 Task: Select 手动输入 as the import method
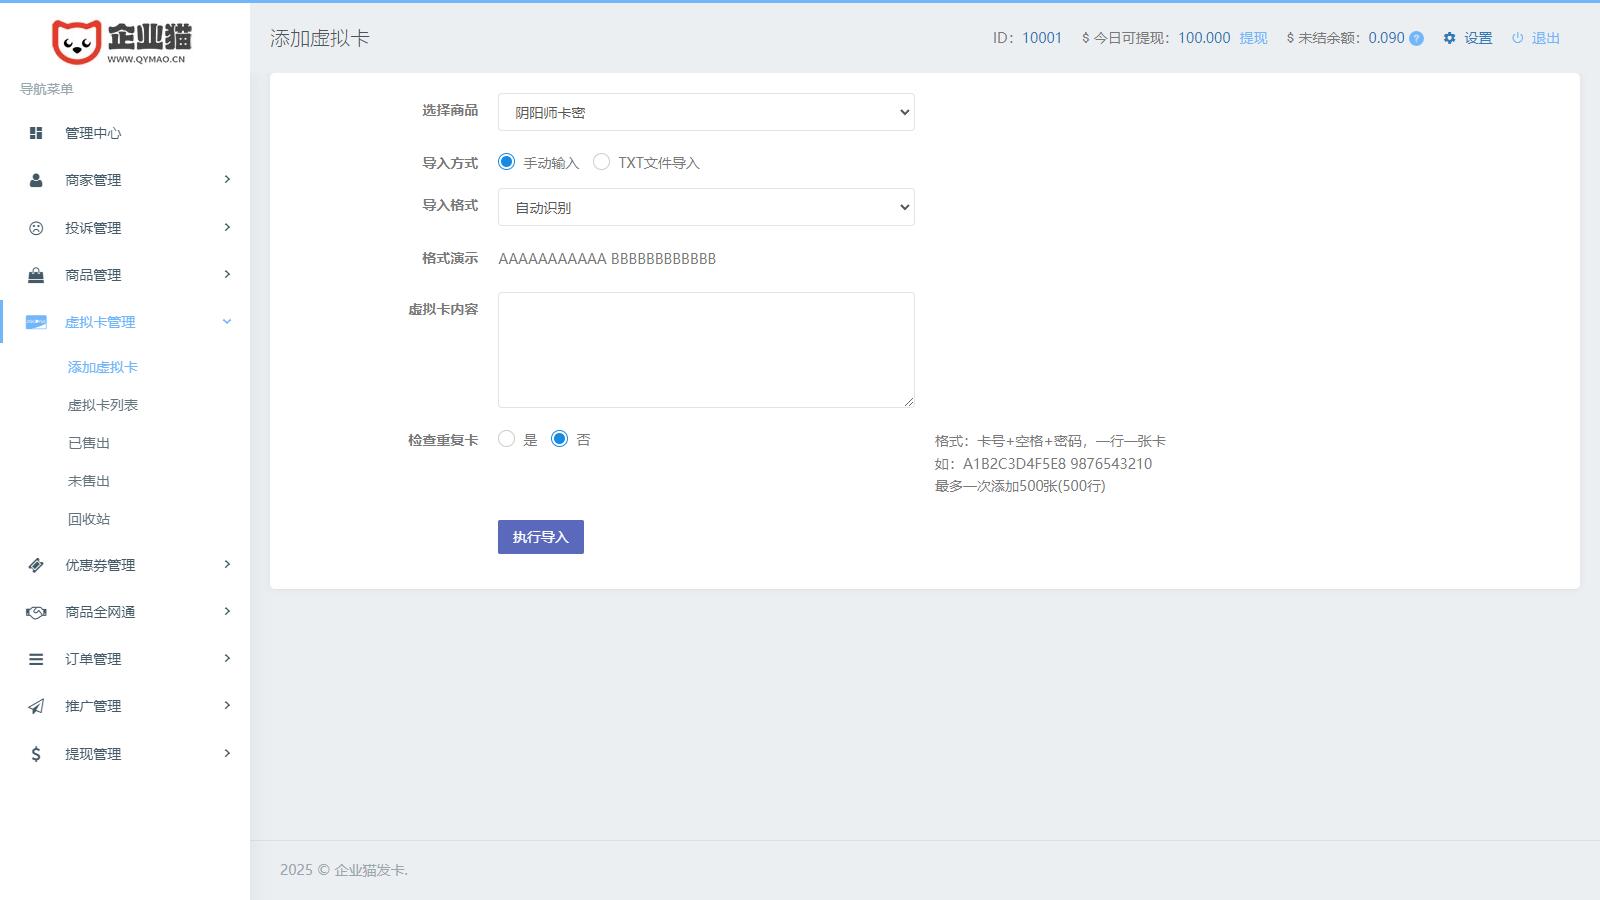click(x=507, y=162)
